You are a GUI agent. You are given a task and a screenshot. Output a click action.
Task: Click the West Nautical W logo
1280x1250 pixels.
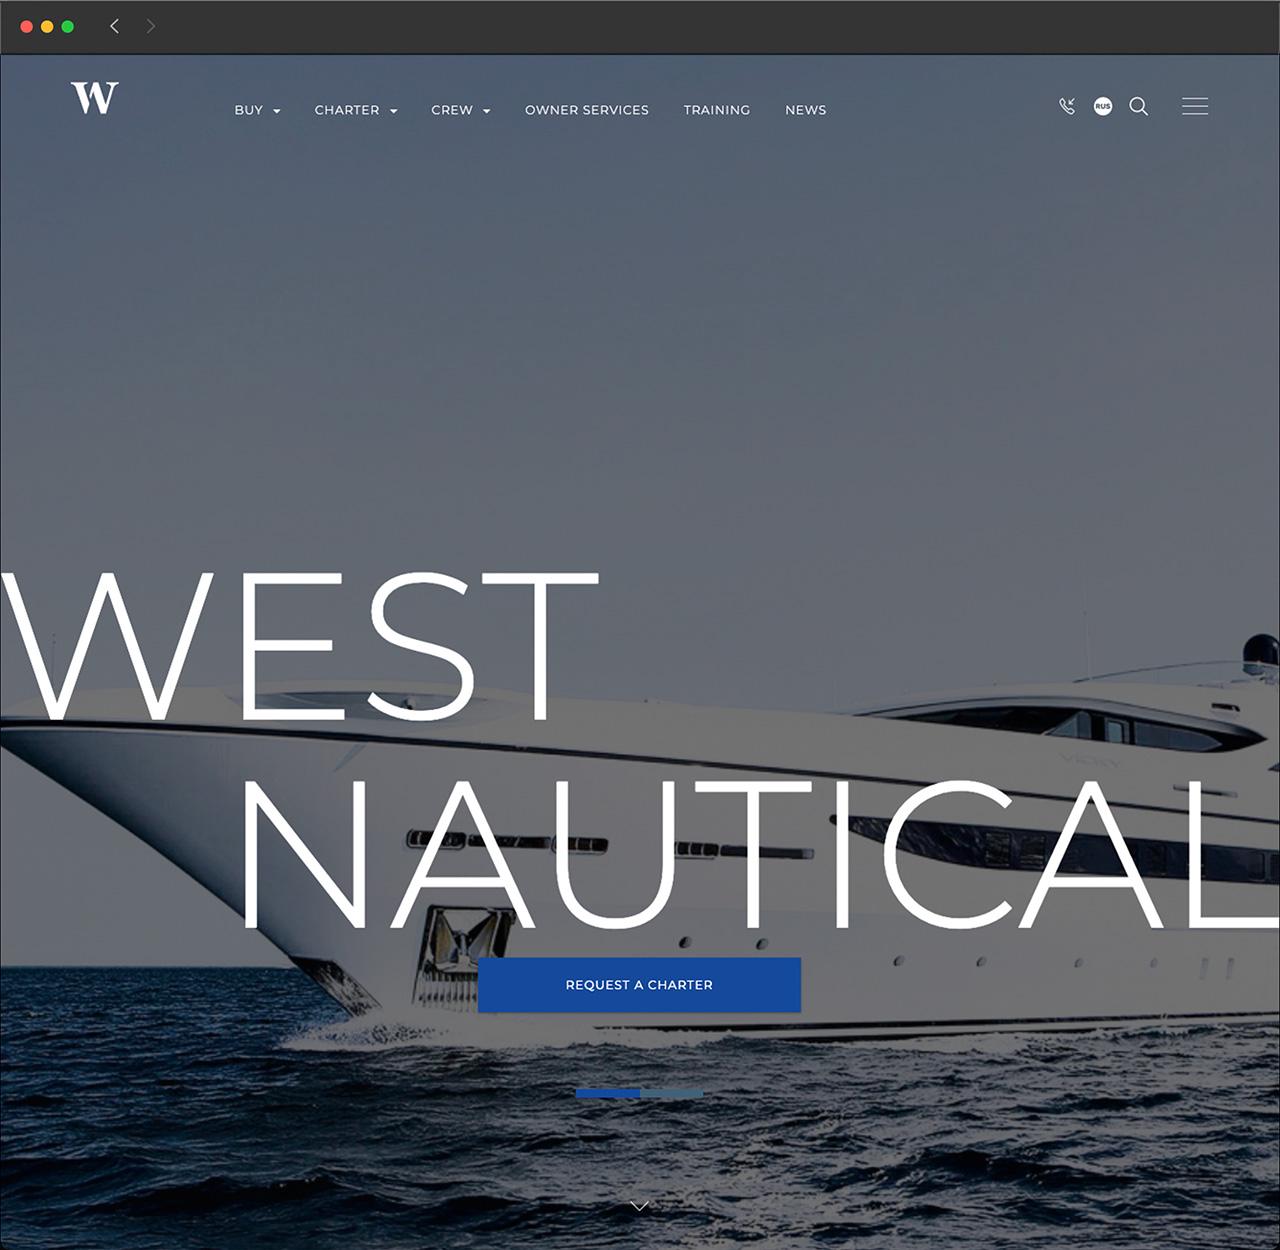coord(95,98)
